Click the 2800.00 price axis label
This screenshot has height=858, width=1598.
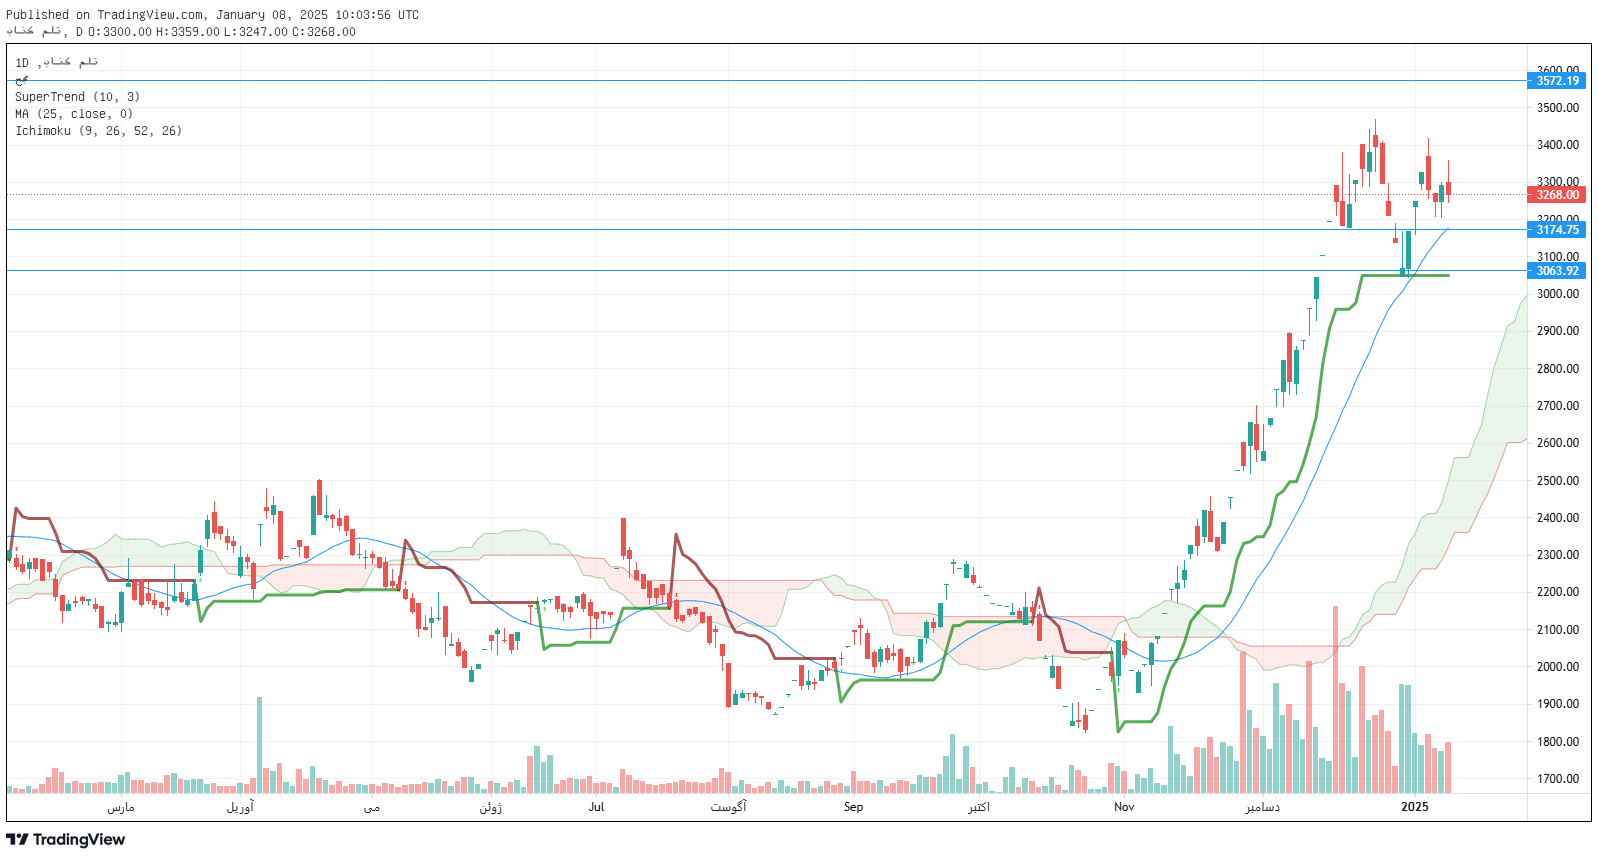(x=1558, y=369)
